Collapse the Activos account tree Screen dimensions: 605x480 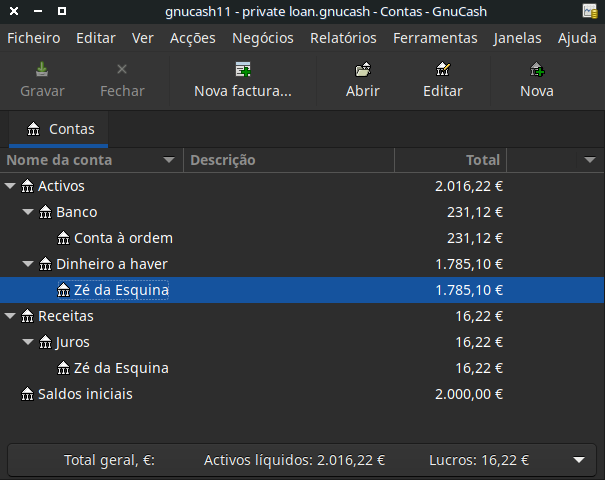(10, 186)
